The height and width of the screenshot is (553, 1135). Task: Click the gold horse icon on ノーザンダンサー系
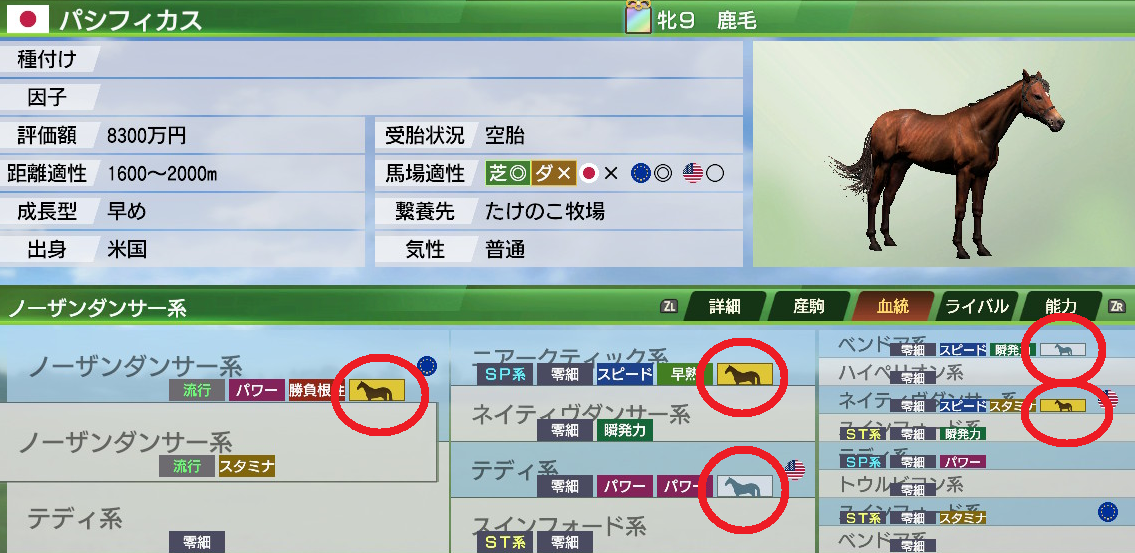click(376, 391)
